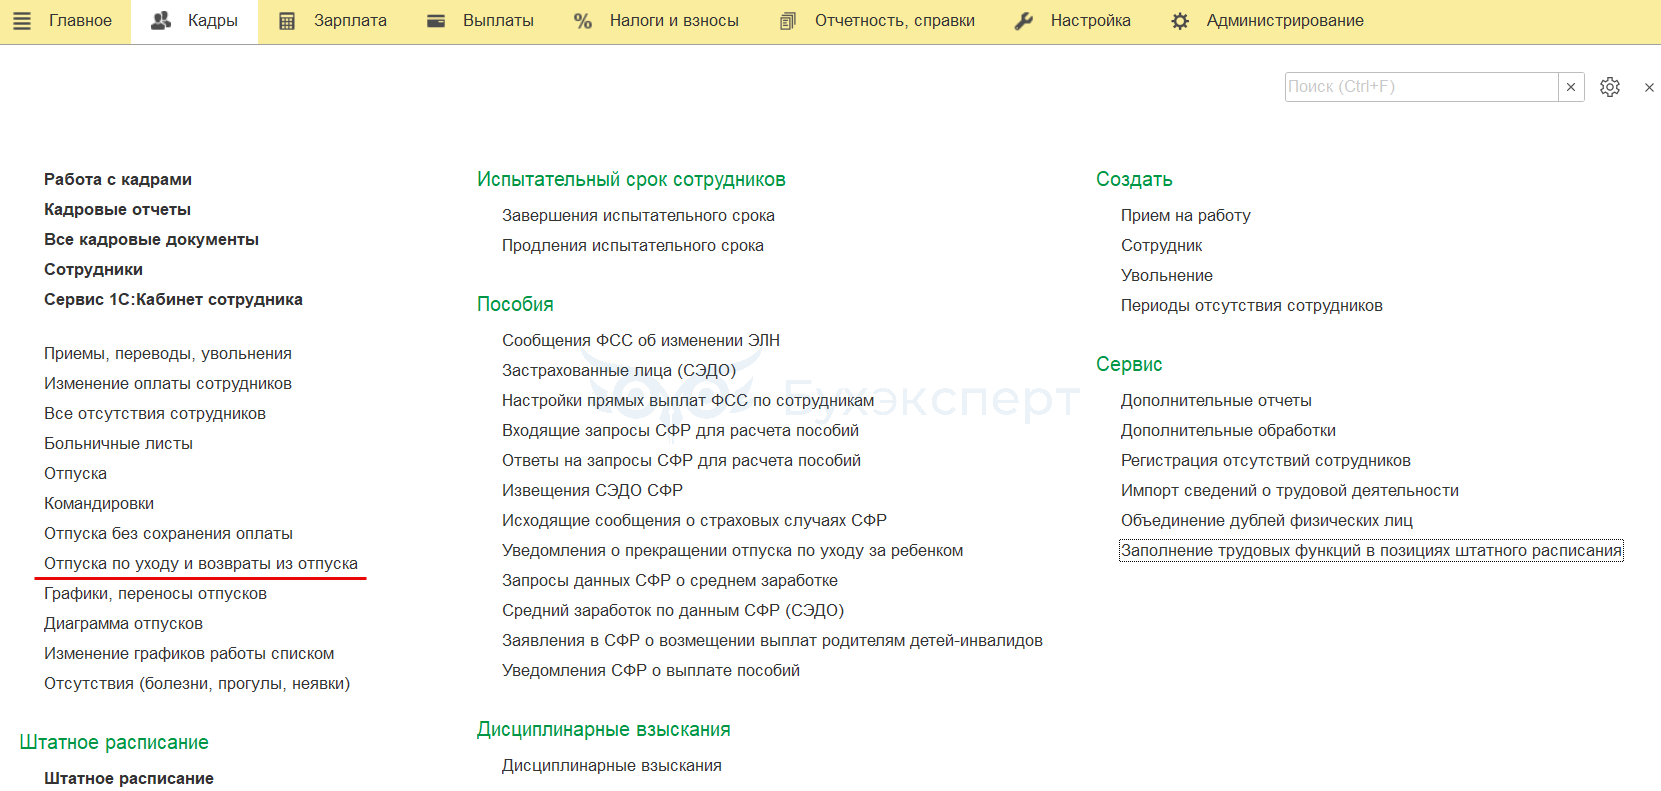The height and width of the screenshot is (791, 1661).
Task: Open the Налоги и взносы percent icon
Action: coord(583,21)
